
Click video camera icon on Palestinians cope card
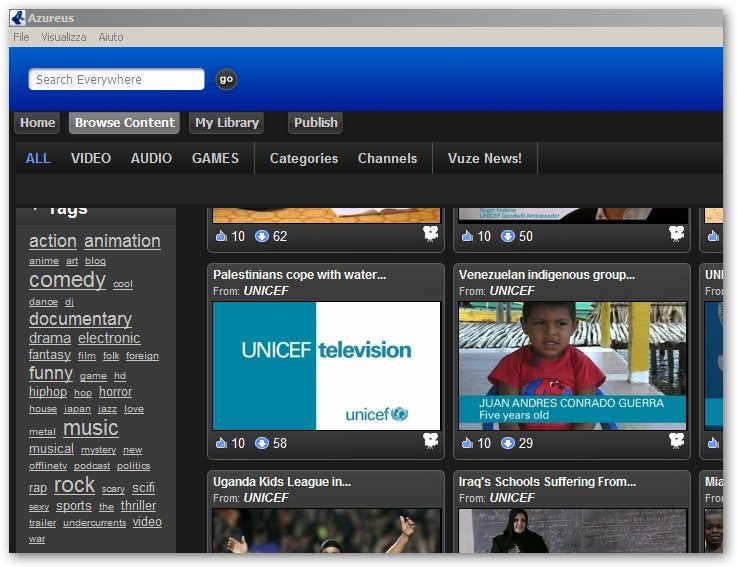[431, 441]
